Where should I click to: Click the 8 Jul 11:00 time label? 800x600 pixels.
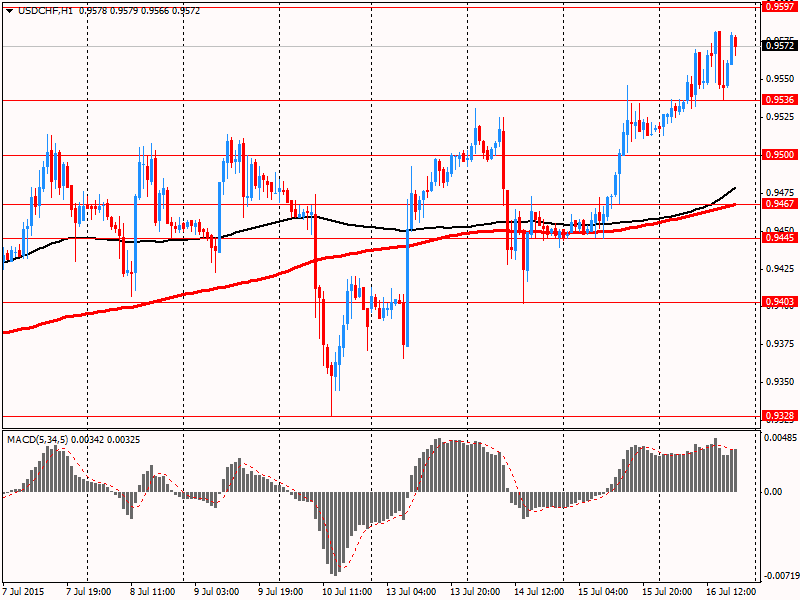[153, 592]
